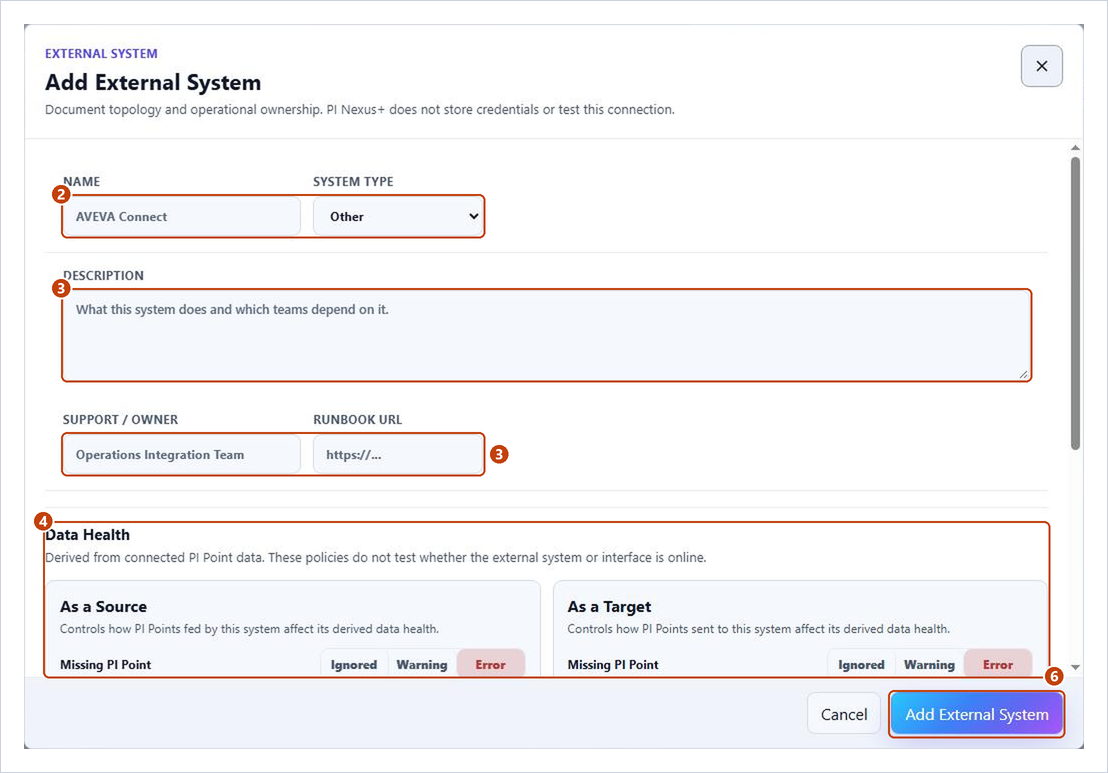Click the dialog's vertical scrollbar thumb

click(1075, 302)
